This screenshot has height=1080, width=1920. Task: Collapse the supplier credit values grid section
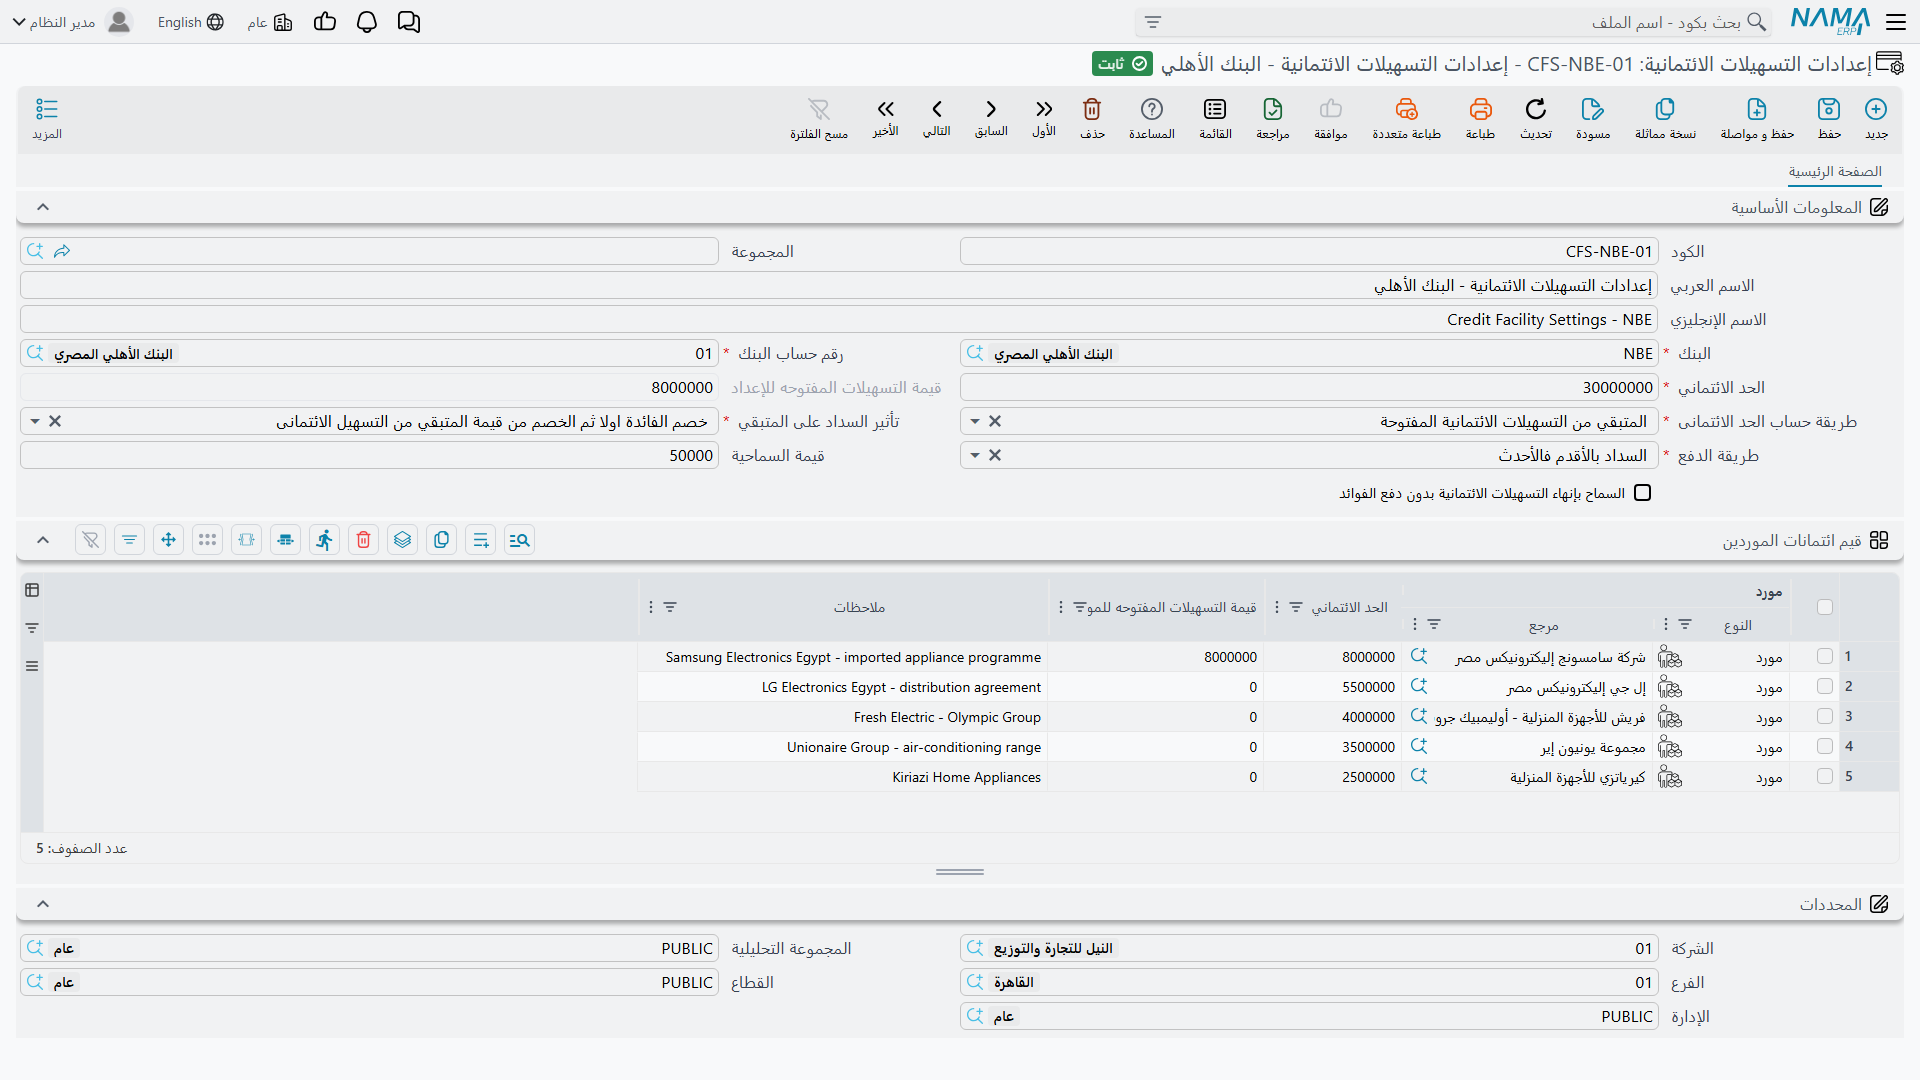tap(43, 540)
